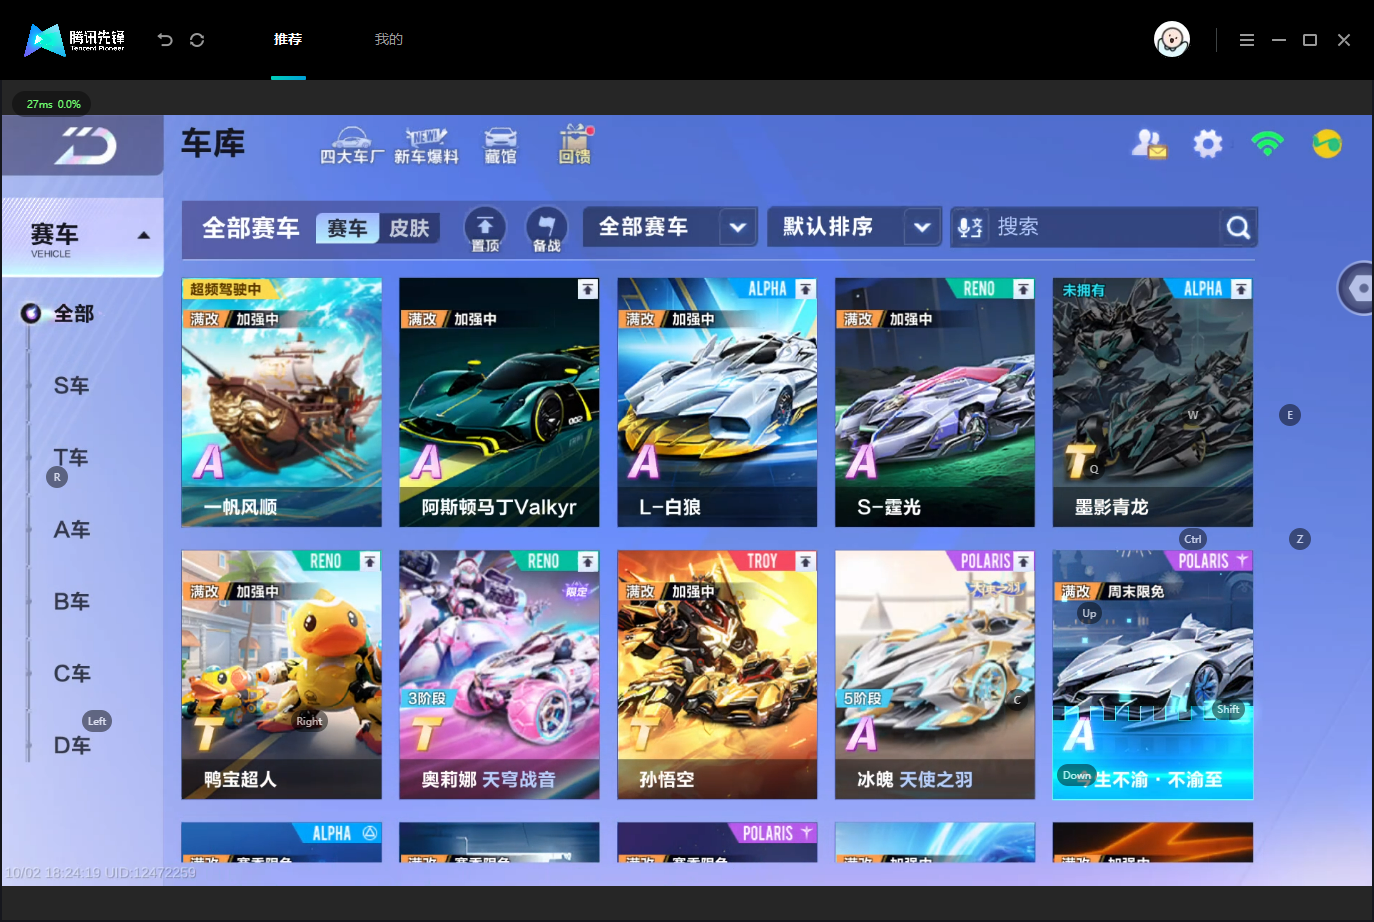Select the 鸭宝超人 duck car card

281,674
